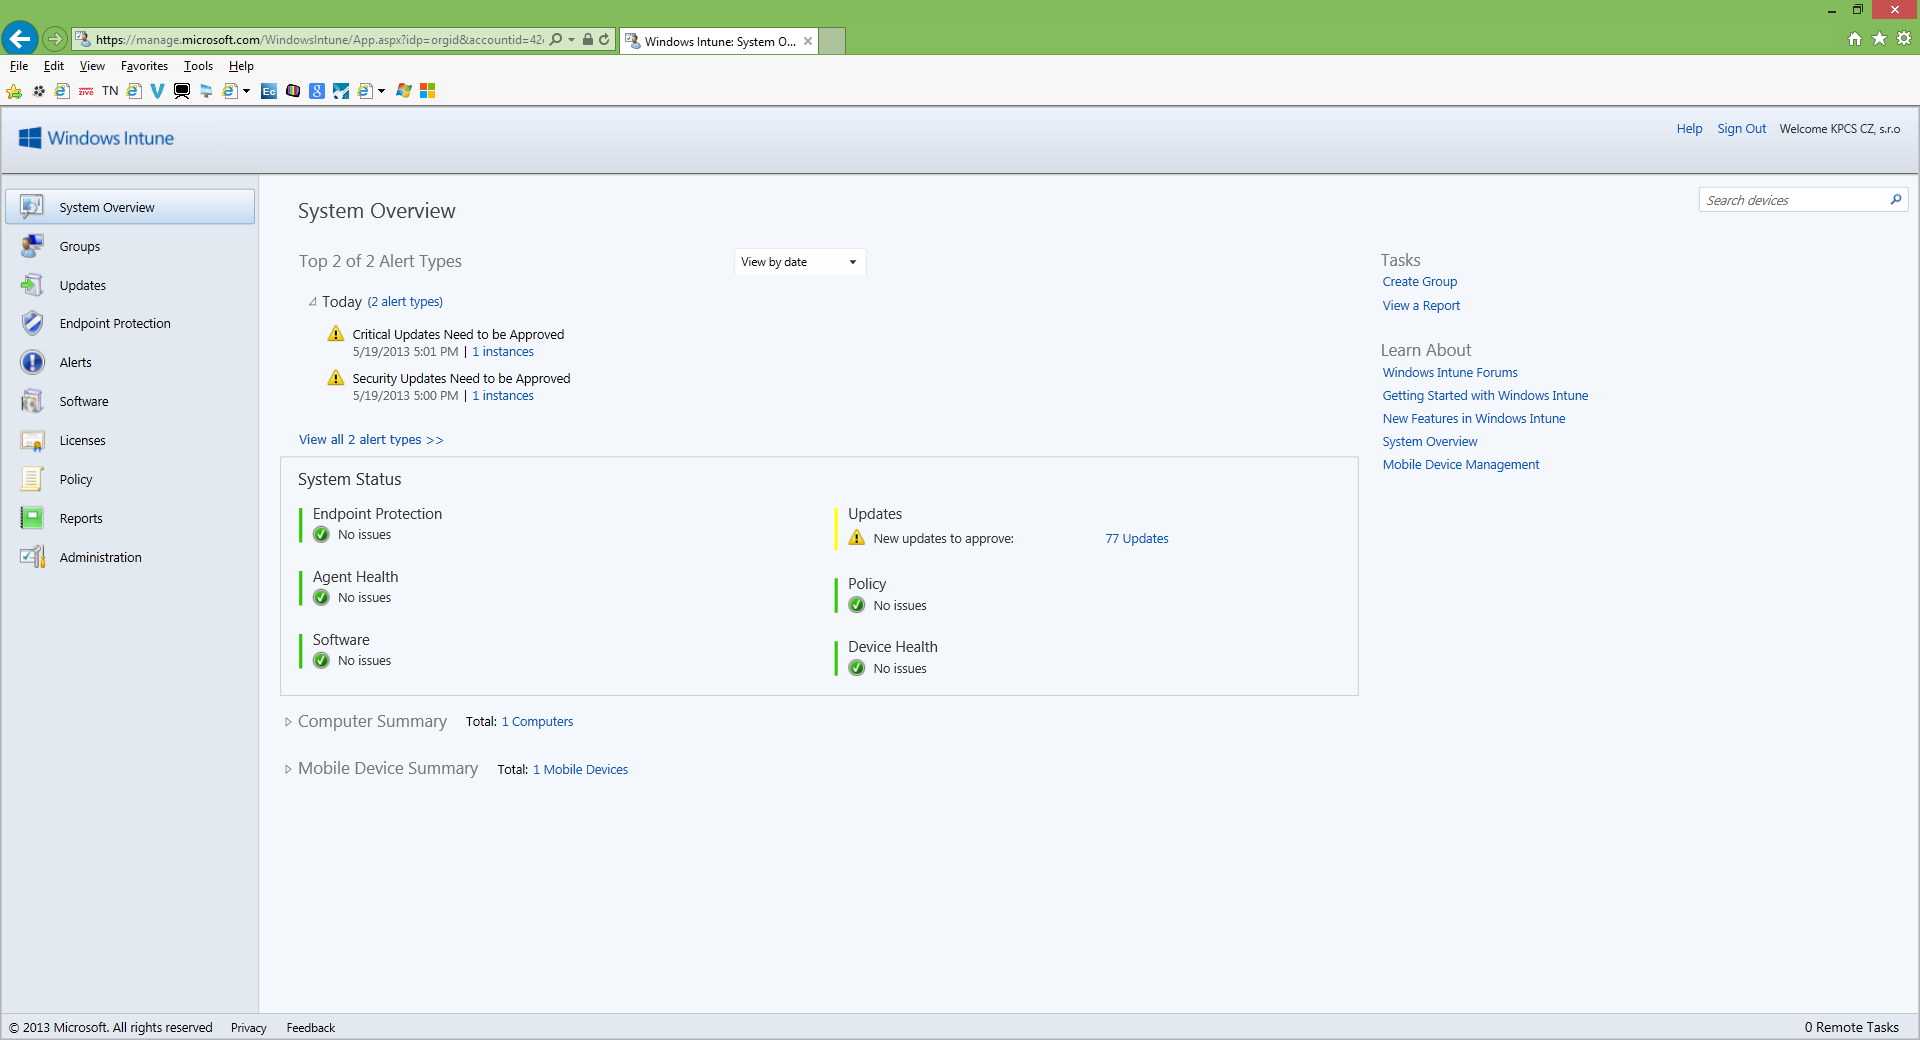
Task: Collapse the Today alert group triangle
Action: click(312, 302)
